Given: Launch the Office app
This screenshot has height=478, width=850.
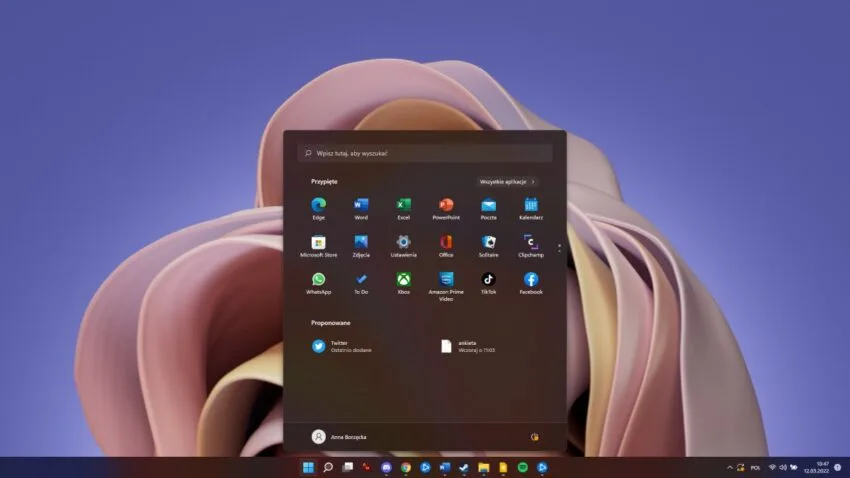Looking at the screenshot, I should tap(446, 246).
